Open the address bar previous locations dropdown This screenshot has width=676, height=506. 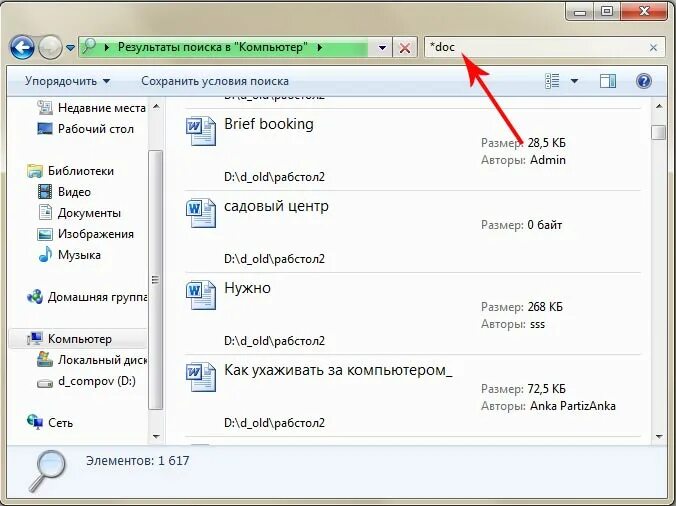coord(382,47)
